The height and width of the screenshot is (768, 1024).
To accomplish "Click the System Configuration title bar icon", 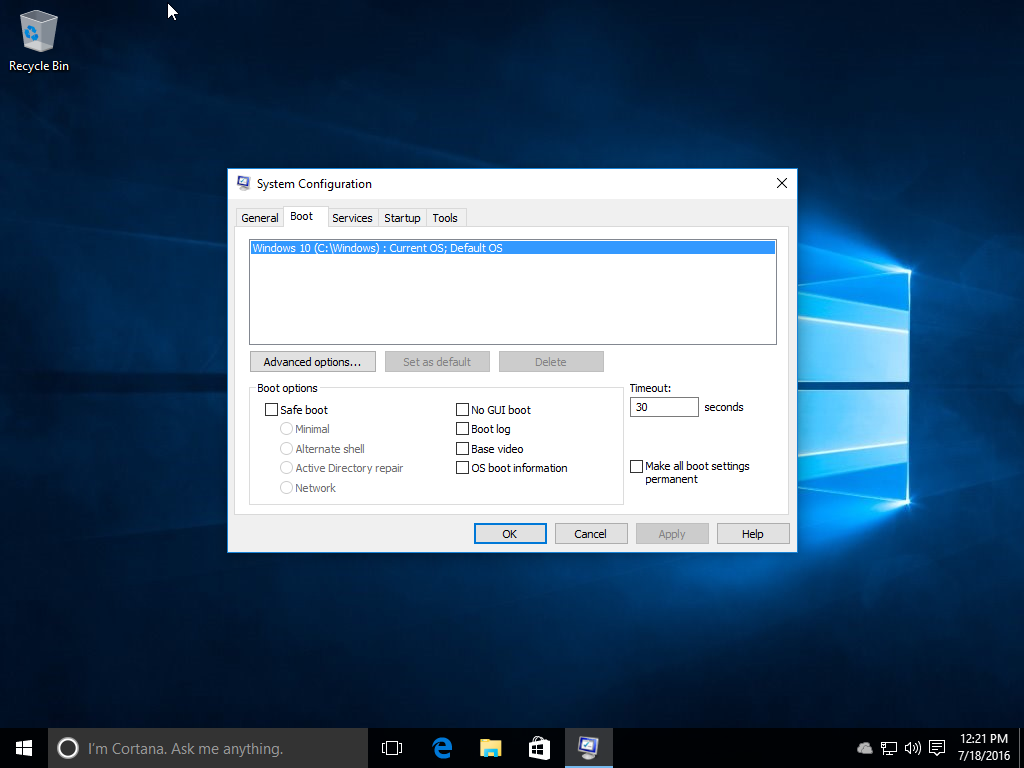I will (x=244, y=184).
